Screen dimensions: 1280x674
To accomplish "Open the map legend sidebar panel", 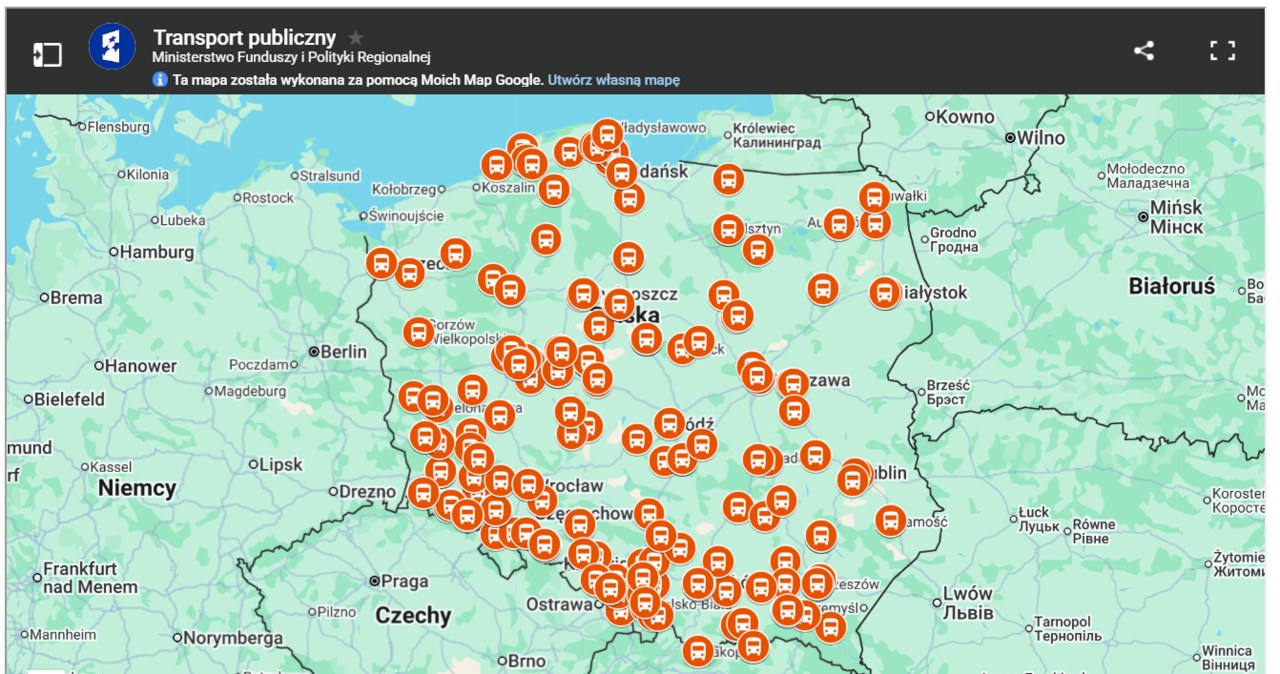I will click(x=47, y=54).
